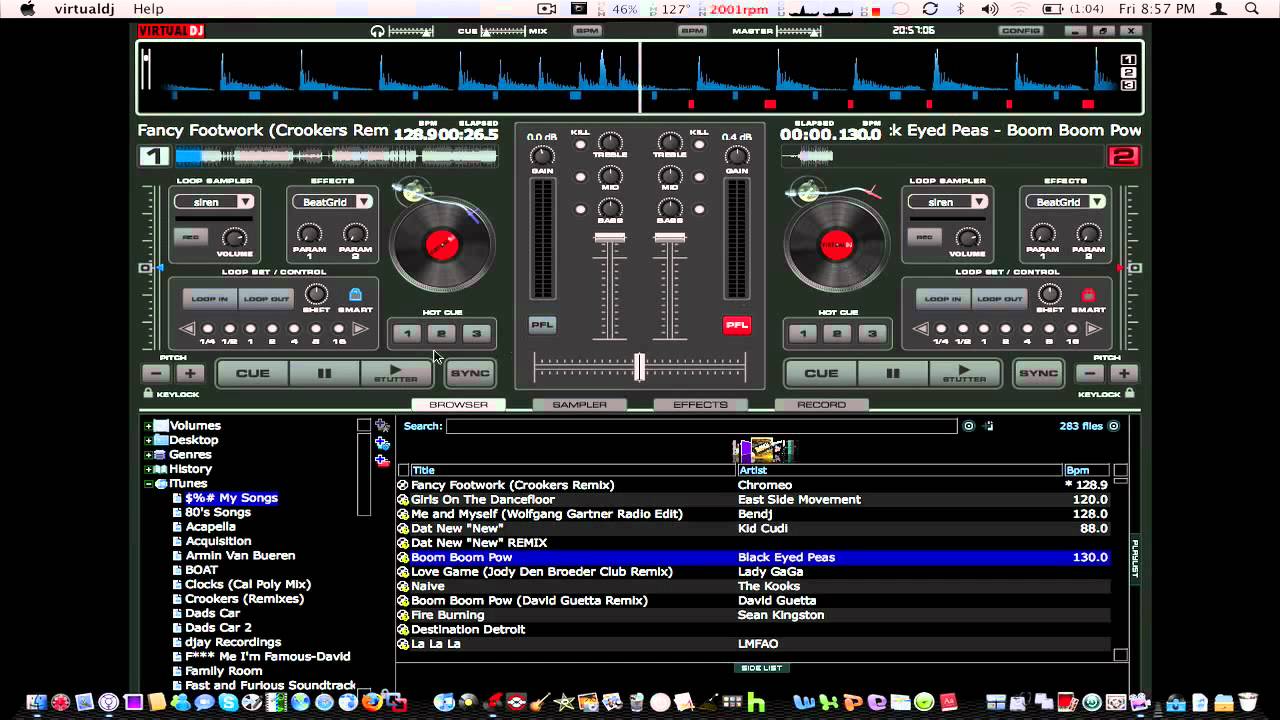
Task: Expand the History tree node
Action: coord(148,469)
